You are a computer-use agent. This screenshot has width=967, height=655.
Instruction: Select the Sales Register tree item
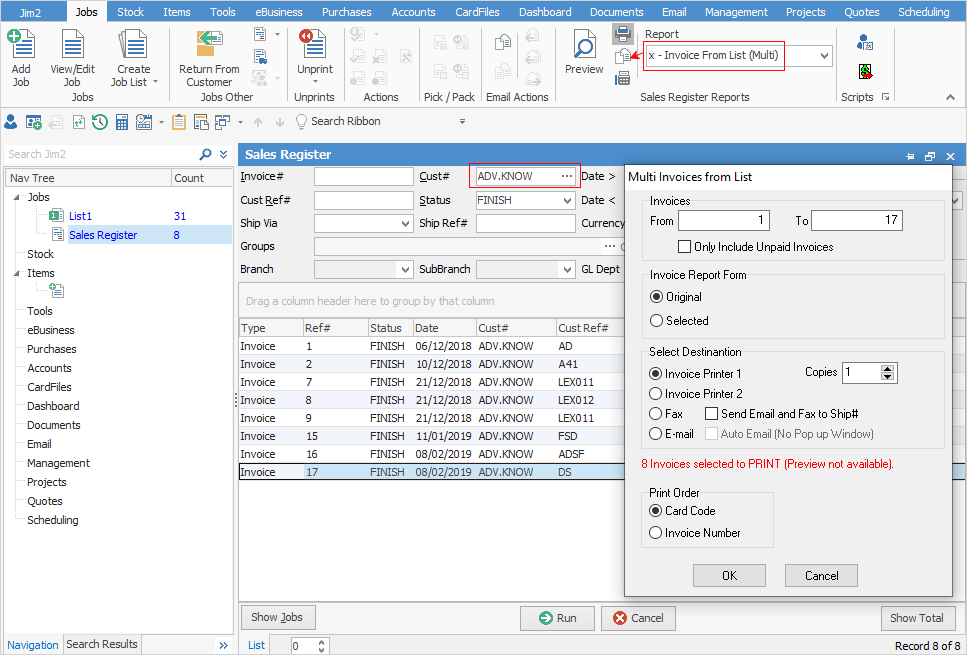[x=103, y=235]
